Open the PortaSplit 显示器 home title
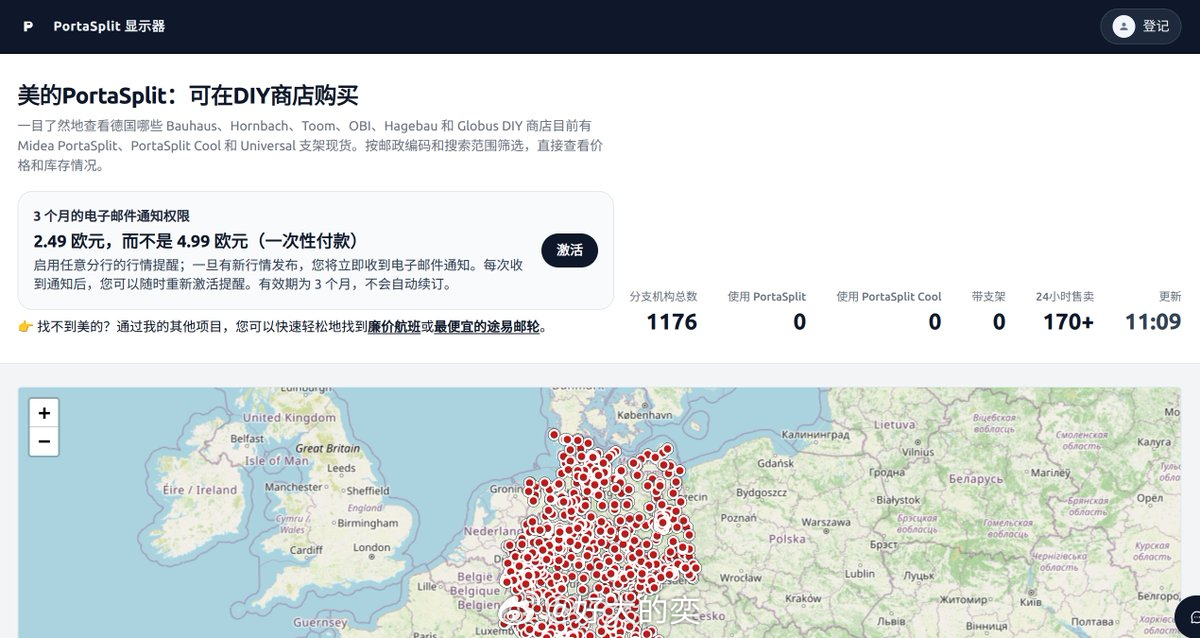The height and width of the screenshot is (638, 1200). tap(109, 26)
